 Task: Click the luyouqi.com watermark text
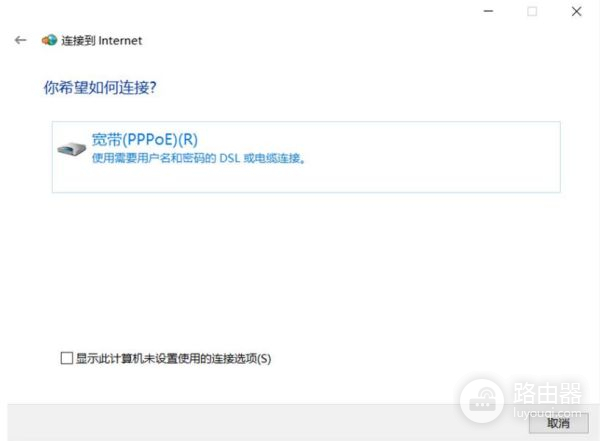pyautogui.click(x=547, y=413)
